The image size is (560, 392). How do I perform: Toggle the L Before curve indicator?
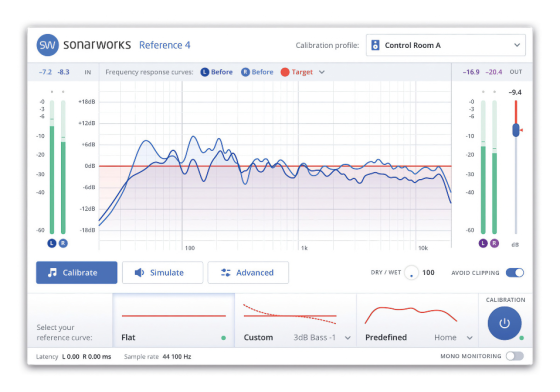pos(204,72)
